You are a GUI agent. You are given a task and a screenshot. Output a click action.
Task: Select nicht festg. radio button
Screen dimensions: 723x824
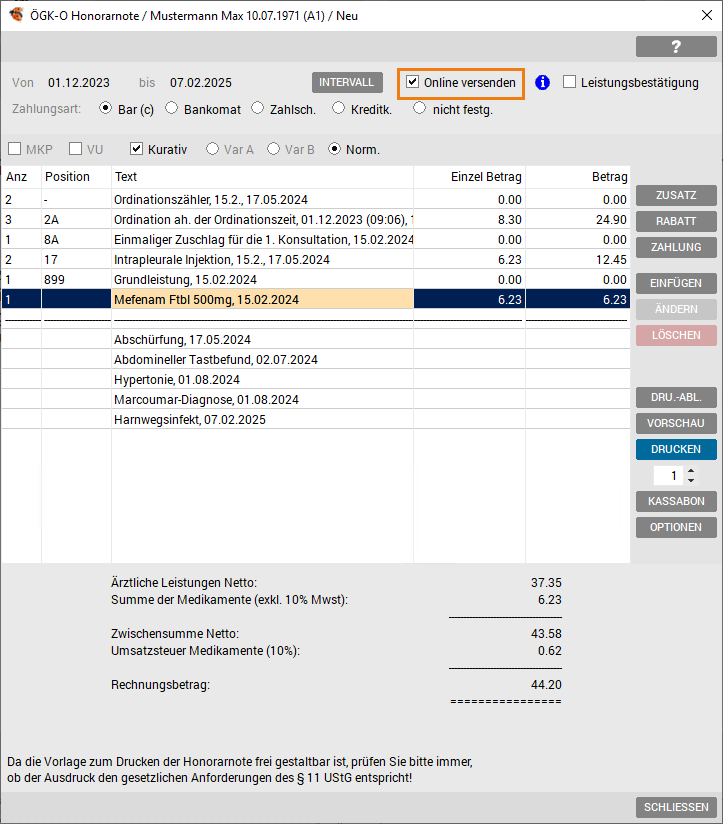[419, 108]
